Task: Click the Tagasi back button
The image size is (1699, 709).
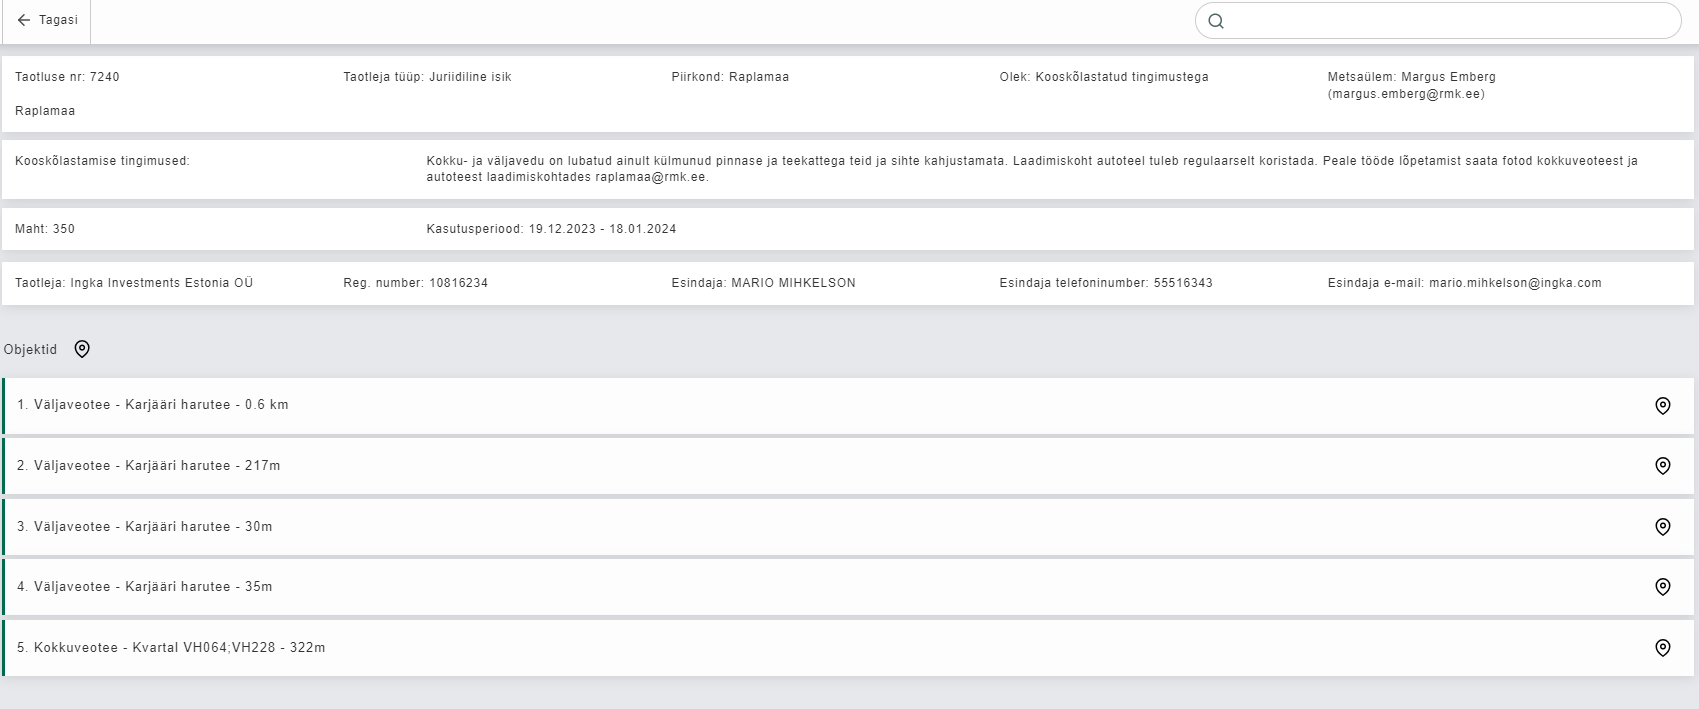Action: click(x=47, y=20)
